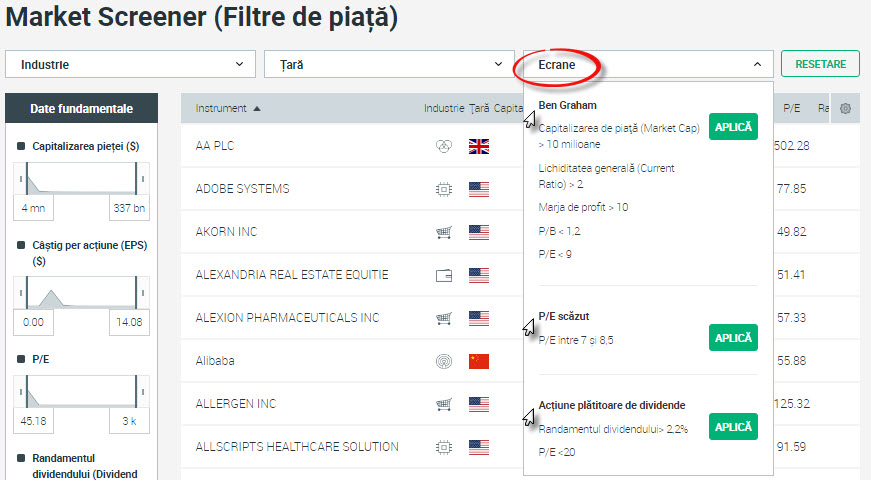
Task: Click the Țară column header in table
Action: (479, 108)
